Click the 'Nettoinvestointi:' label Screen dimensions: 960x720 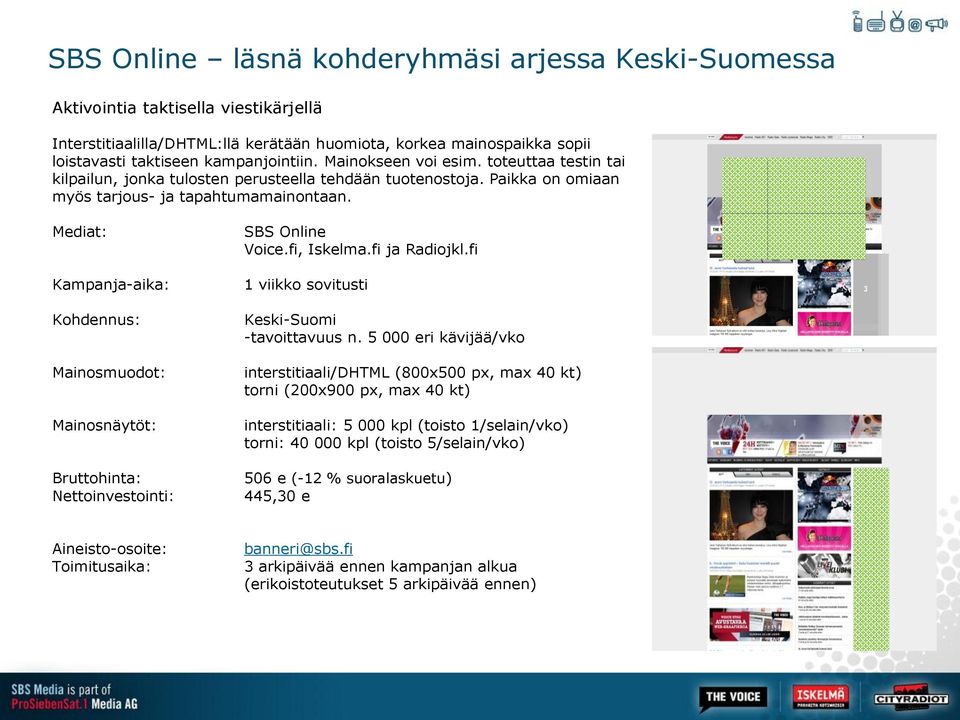pos(113,496)
